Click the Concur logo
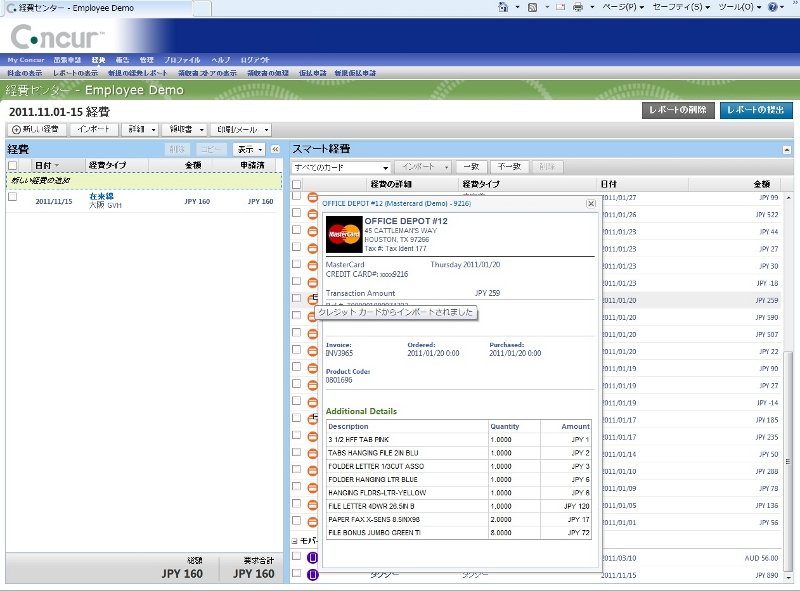Image resolution: width=800 pixels, height=591 pixels. (56, 37)
